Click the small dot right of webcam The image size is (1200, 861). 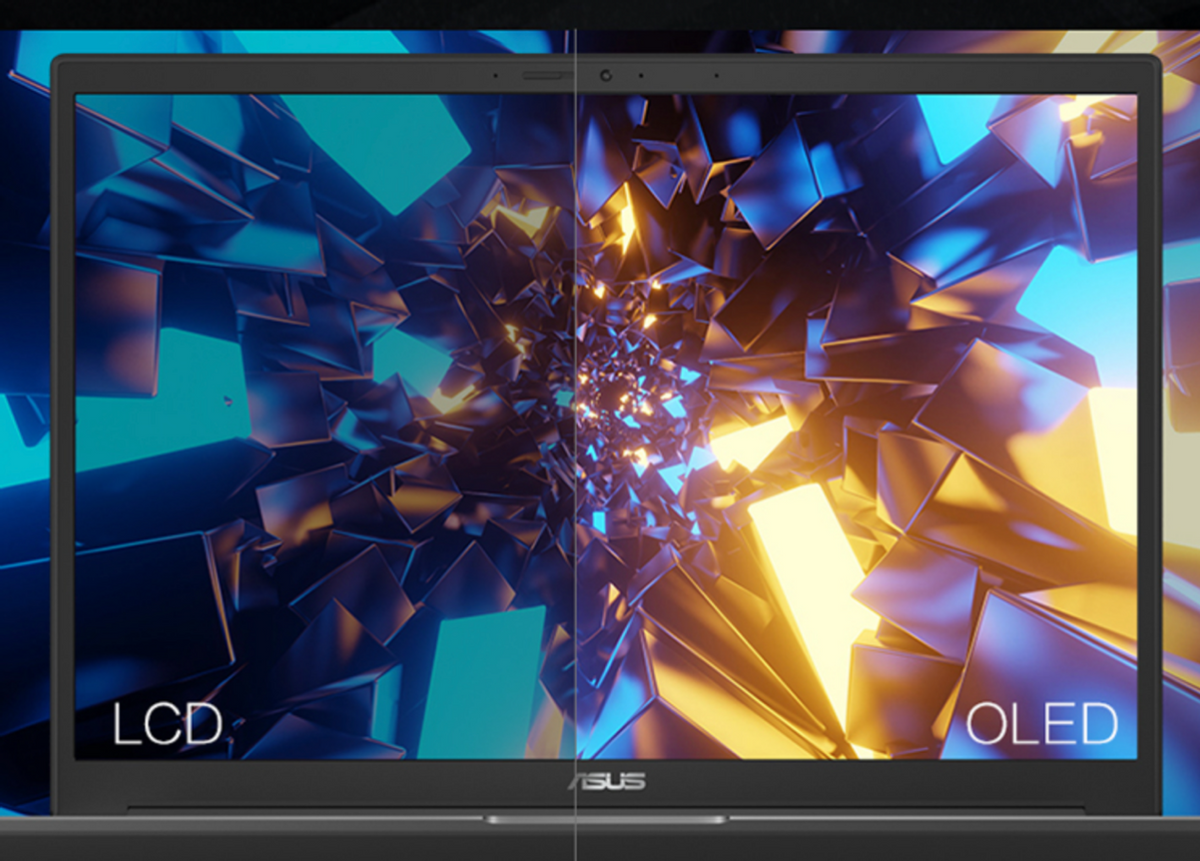tap(641, 75)
